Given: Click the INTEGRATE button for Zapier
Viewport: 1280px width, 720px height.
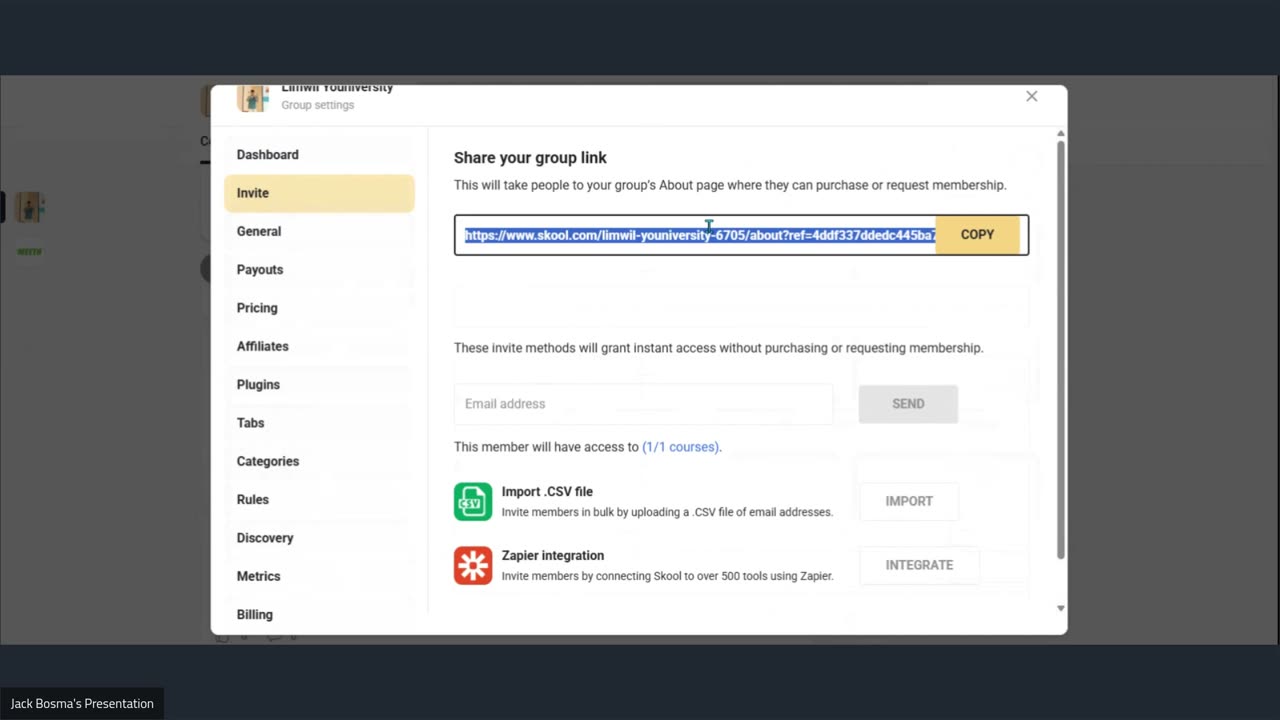Looking at the screenshot, I should point(919,565).
